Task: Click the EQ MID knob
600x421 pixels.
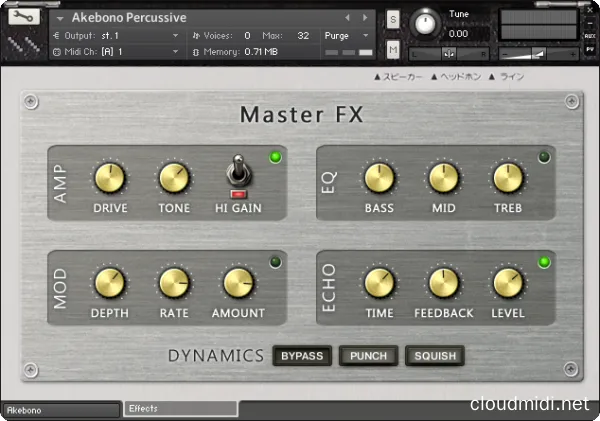Action: (443, 178)
